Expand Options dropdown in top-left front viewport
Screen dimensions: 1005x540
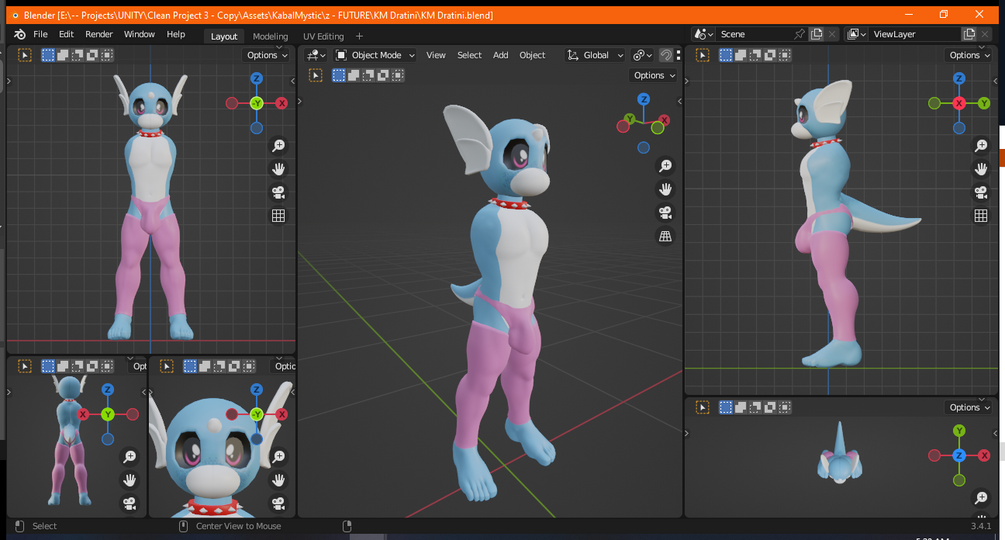(267, 55)
